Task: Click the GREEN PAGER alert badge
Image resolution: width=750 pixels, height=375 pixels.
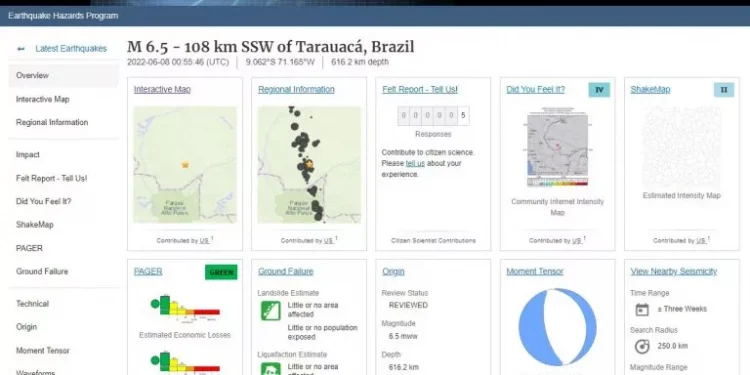Action: [221, 272]
